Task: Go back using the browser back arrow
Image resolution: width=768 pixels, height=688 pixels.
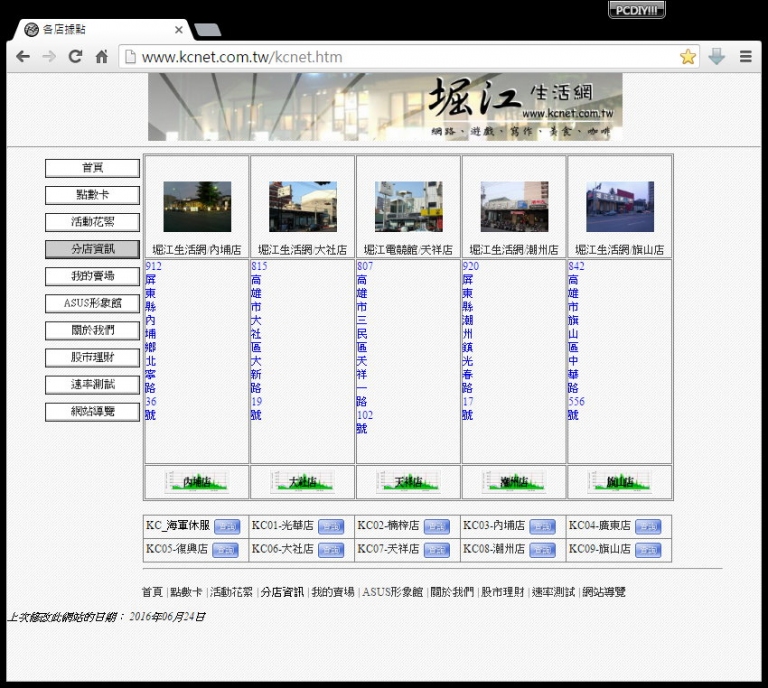Action: tap(23, 57)
